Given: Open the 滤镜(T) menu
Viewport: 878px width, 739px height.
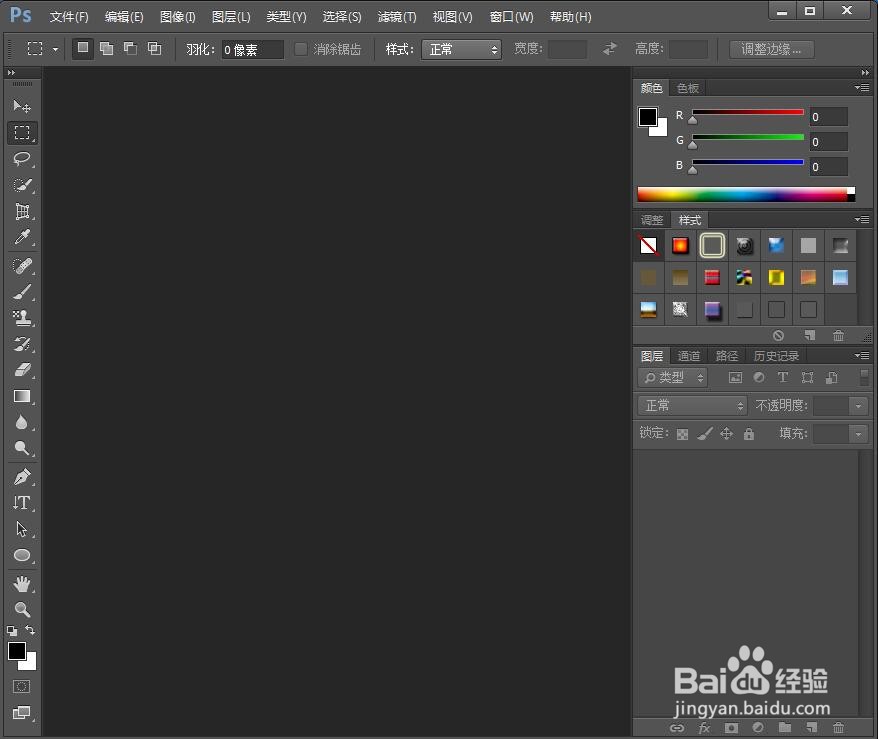Looking at the screenshot, I should click(x=397, y=17).
